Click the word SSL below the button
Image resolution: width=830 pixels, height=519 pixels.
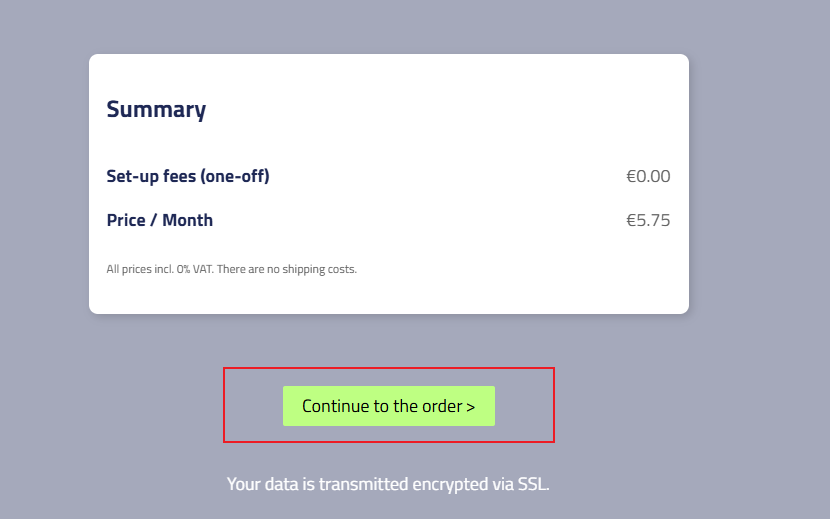click(x=533, y=484)
